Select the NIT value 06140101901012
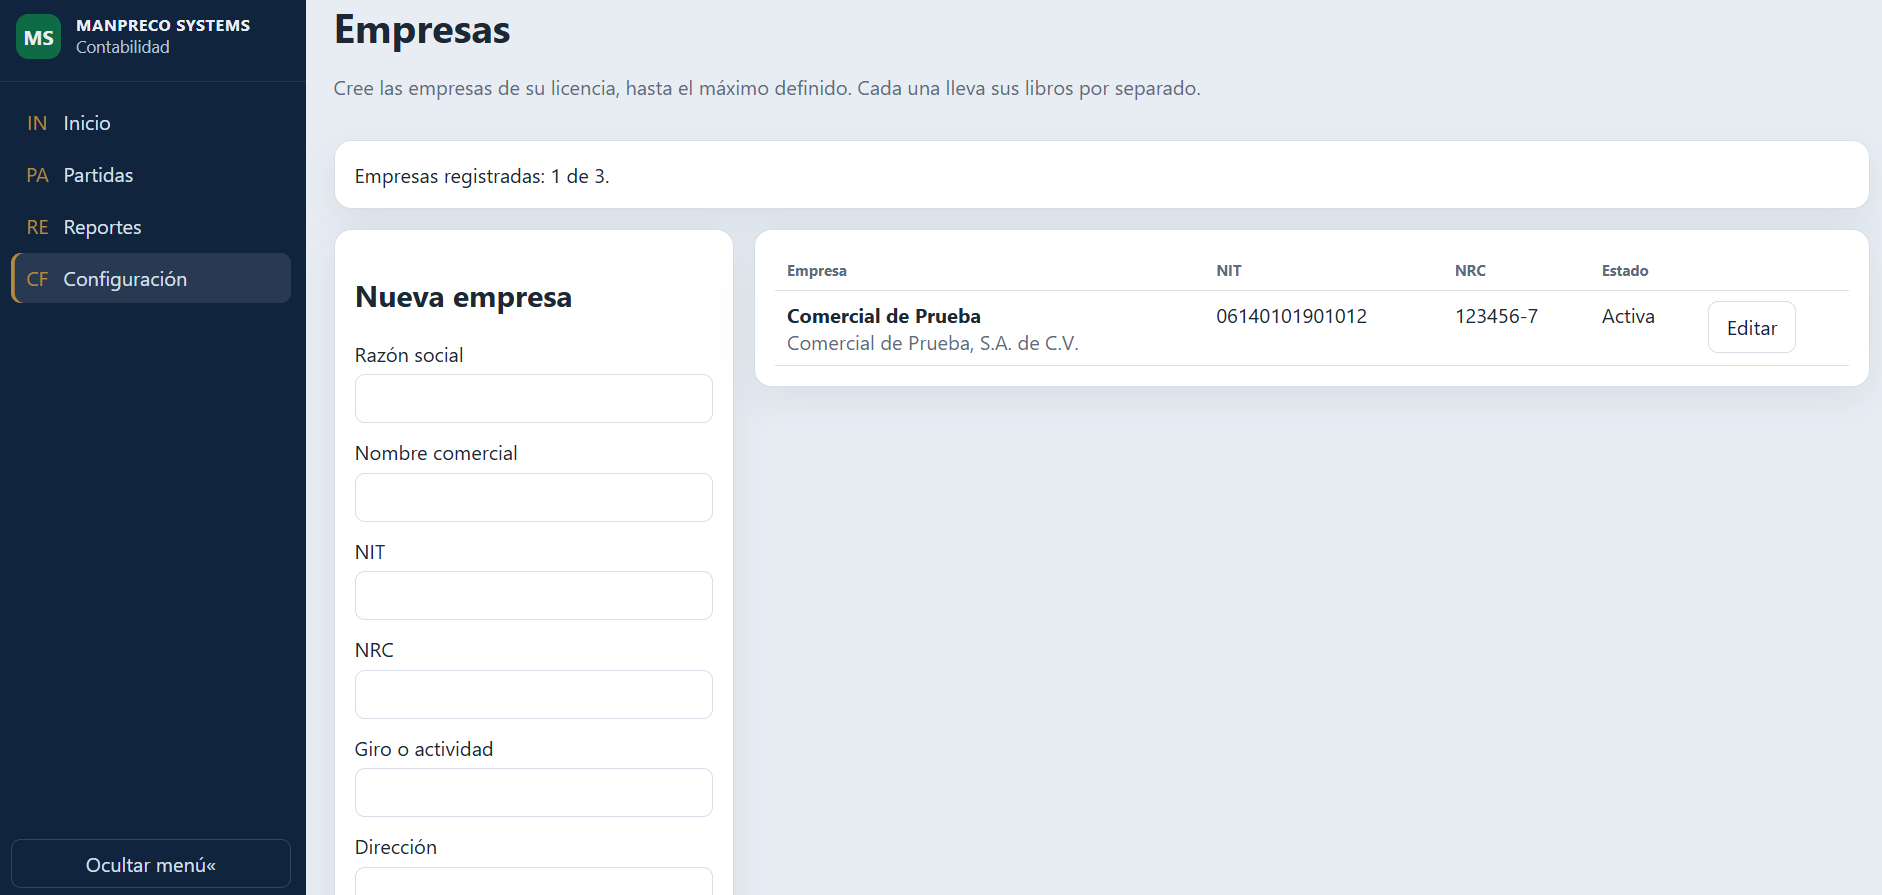Viewport: 1882px width, 895px height. pyautogui.click(x=1291, y=316)
